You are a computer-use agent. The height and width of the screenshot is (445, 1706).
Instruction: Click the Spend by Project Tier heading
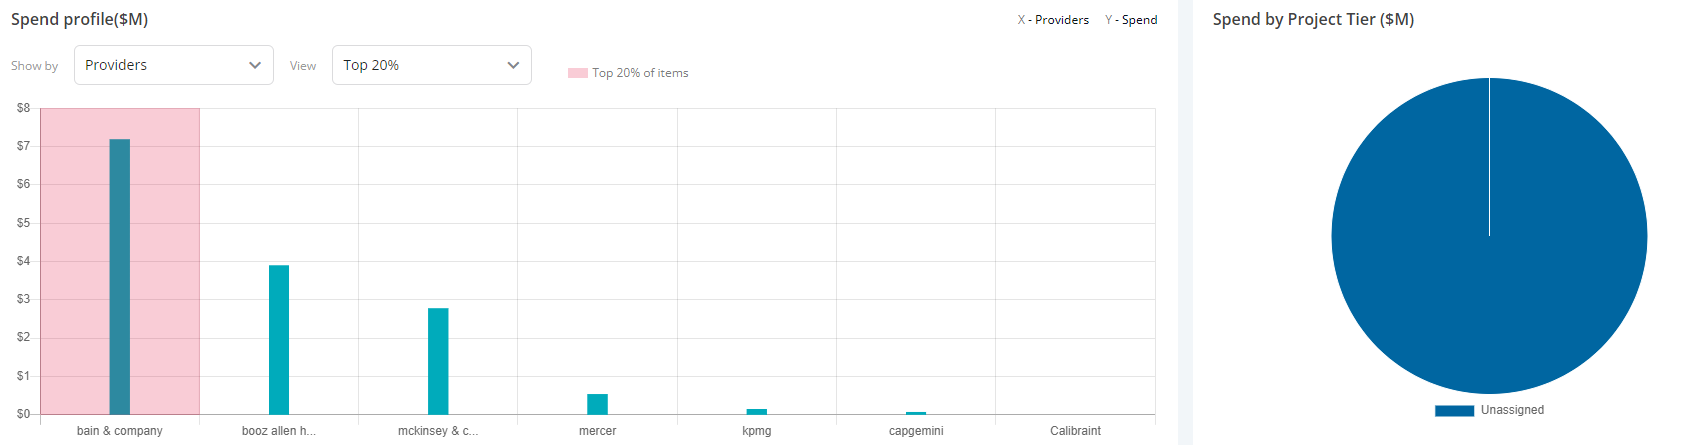tap(1313, 19)
